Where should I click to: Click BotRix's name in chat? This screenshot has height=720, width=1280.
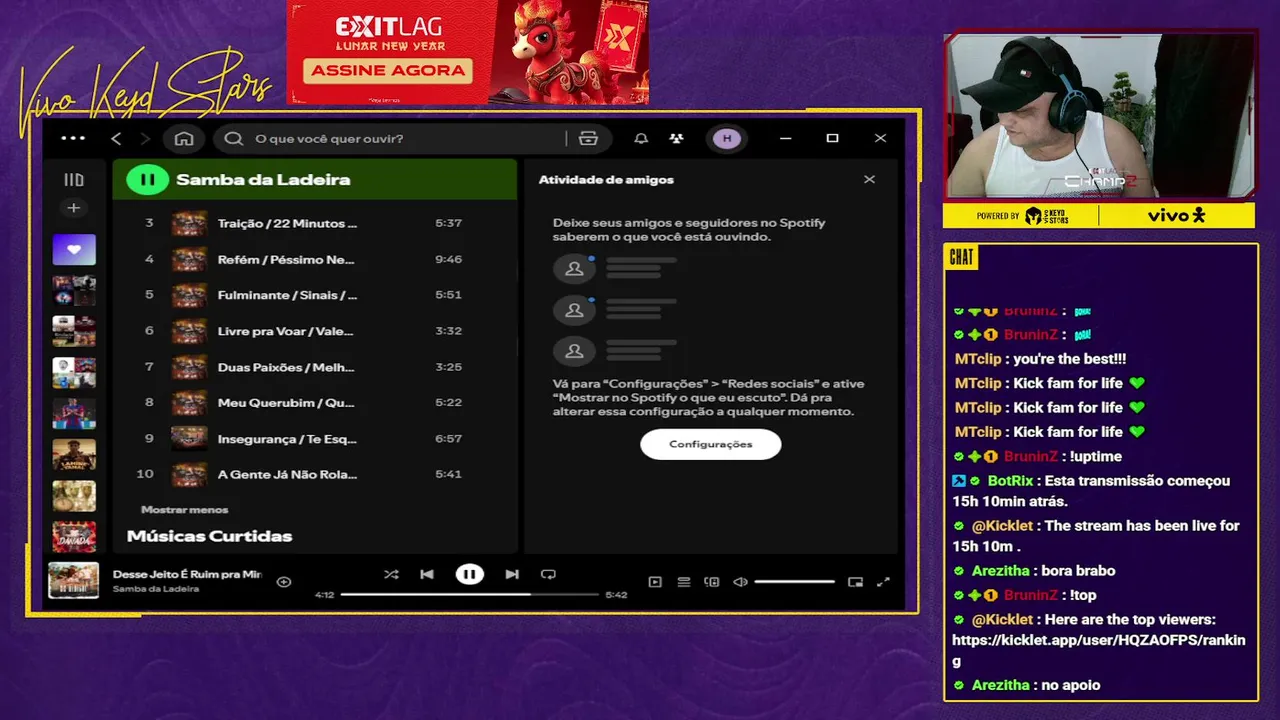click(1009, 481)
